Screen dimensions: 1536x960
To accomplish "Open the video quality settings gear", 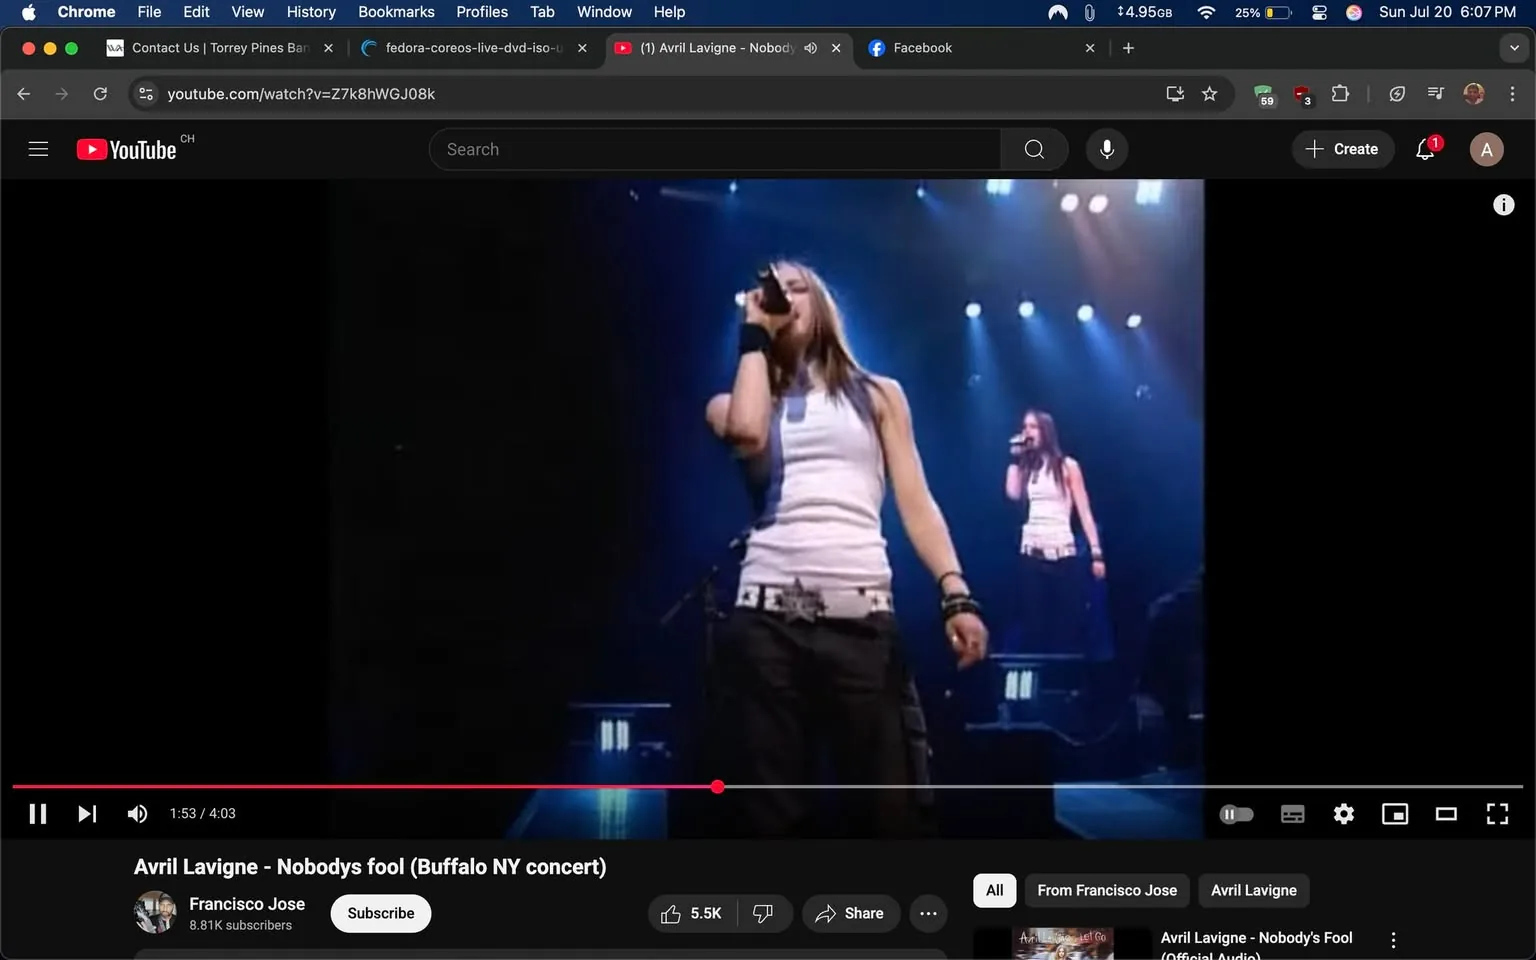I will pos(1343,813).
